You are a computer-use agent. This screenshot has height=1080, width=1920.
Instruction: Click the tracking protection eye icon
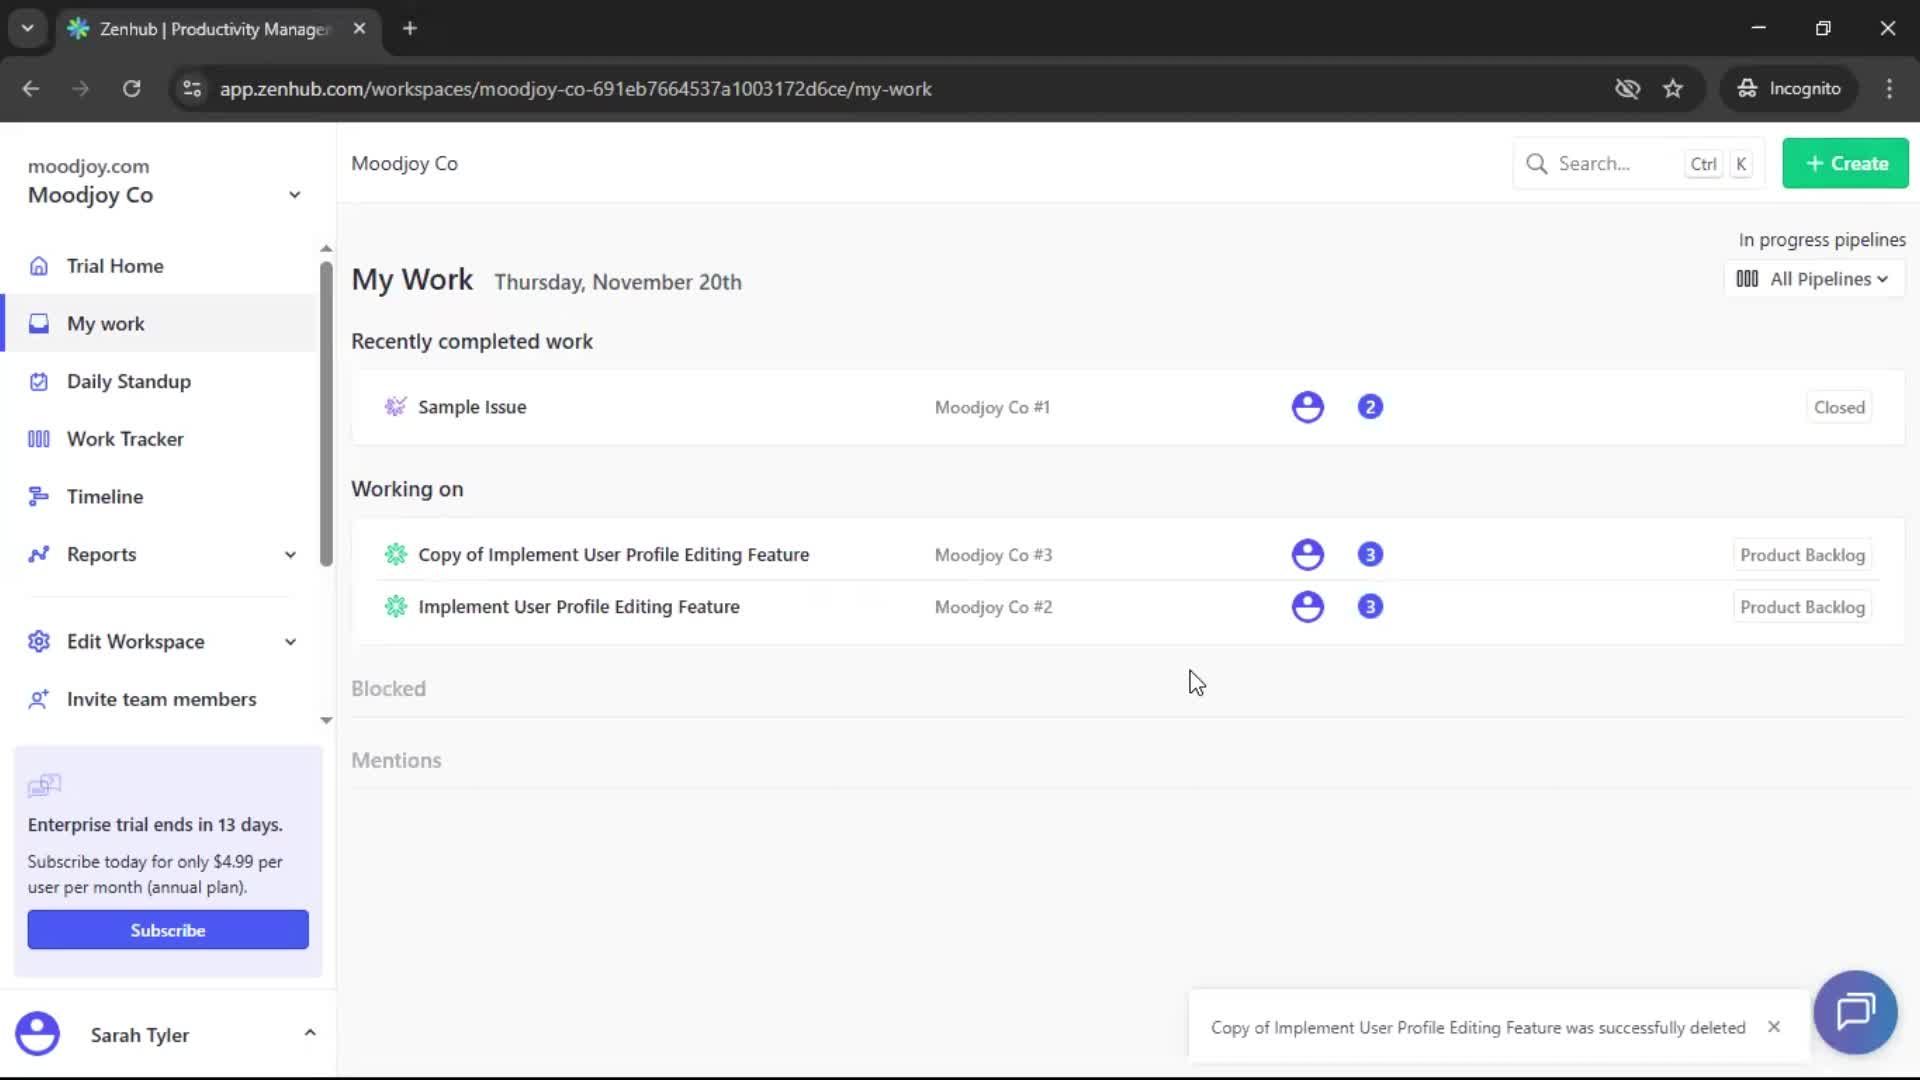click(1628, 89)
